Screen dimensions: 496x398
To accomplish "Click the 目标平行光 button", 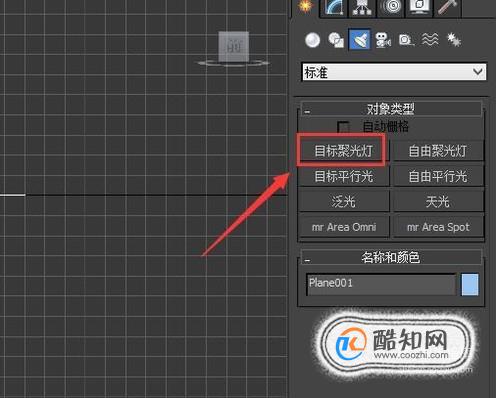I will tap(344, 176).
